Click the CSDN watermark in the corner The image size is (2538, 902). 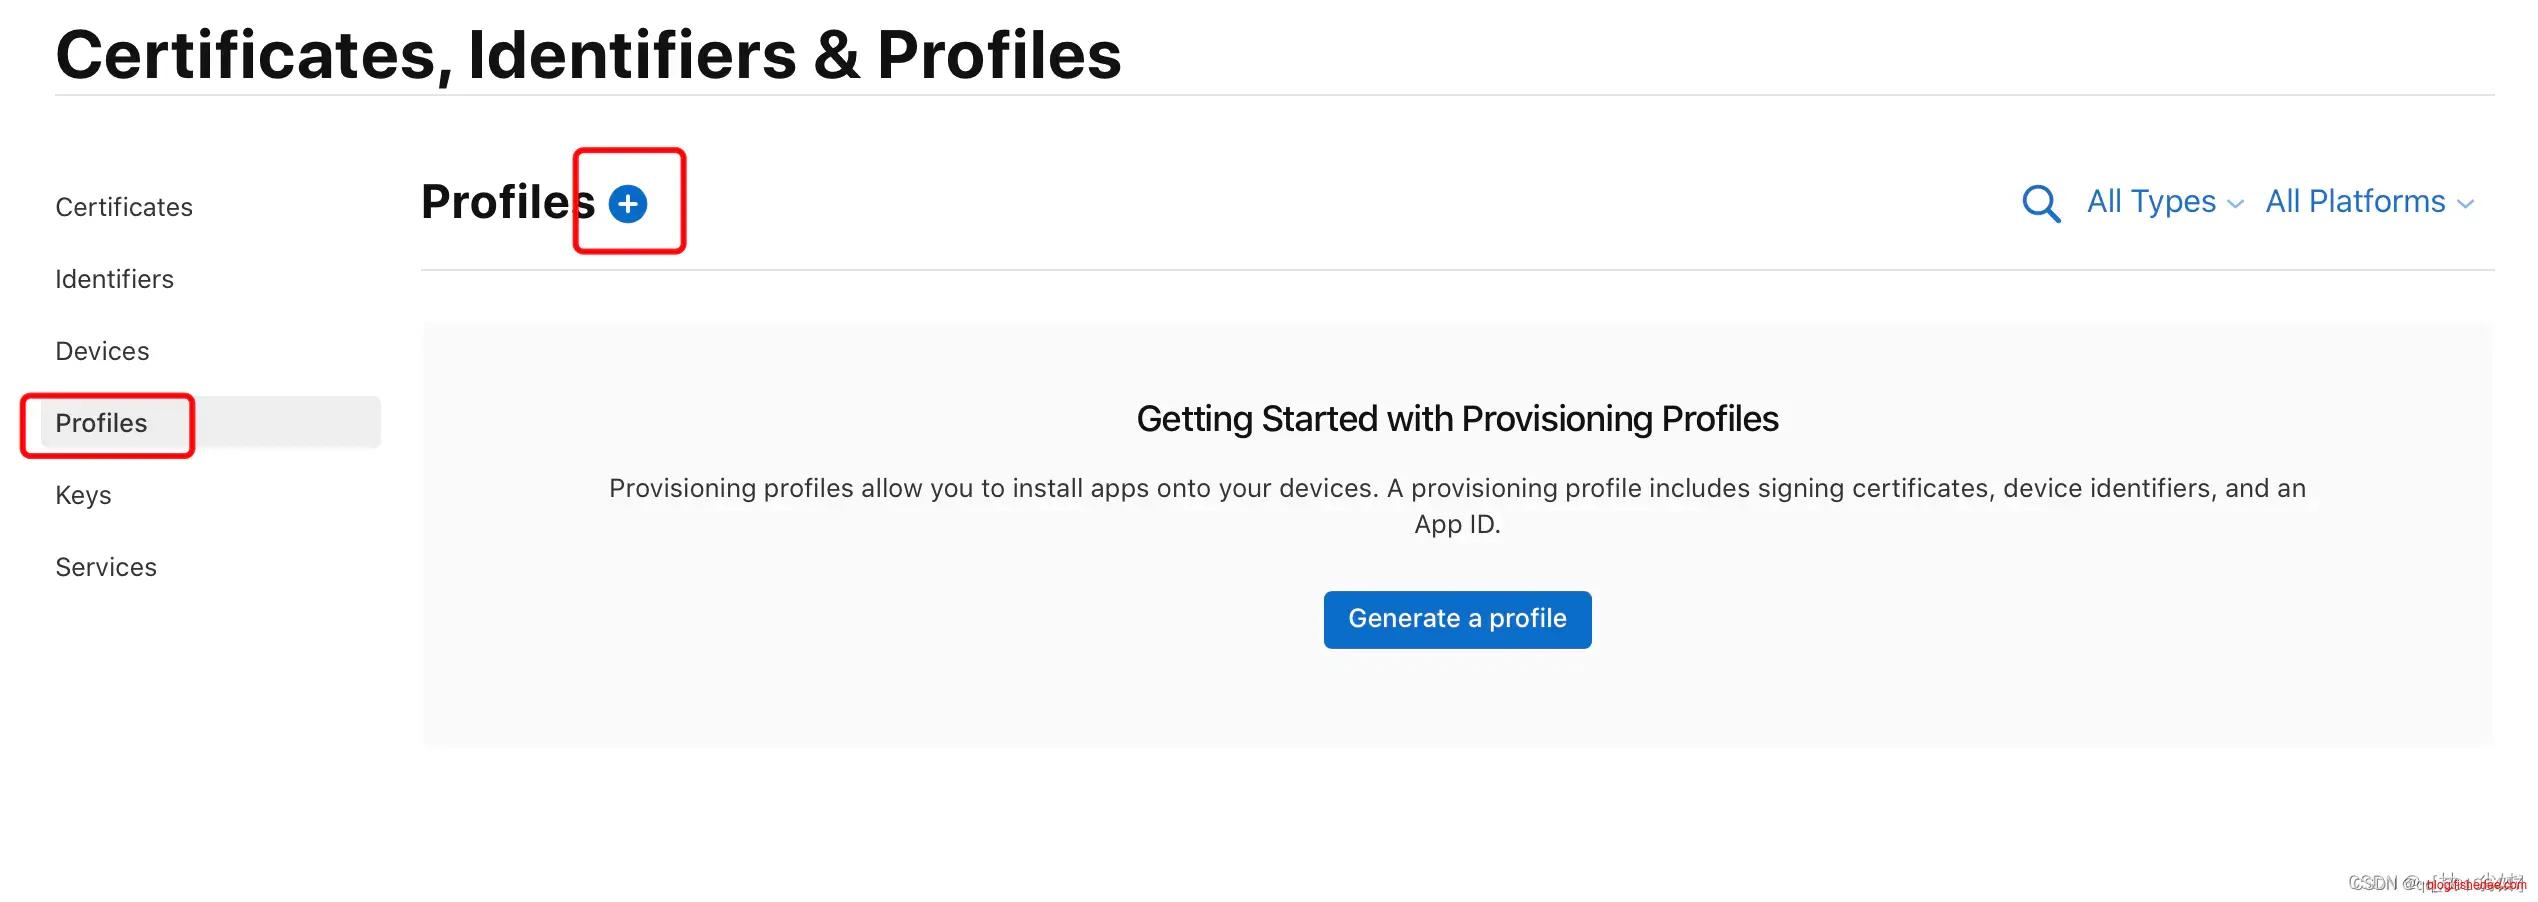click(x=2435, y=883)
